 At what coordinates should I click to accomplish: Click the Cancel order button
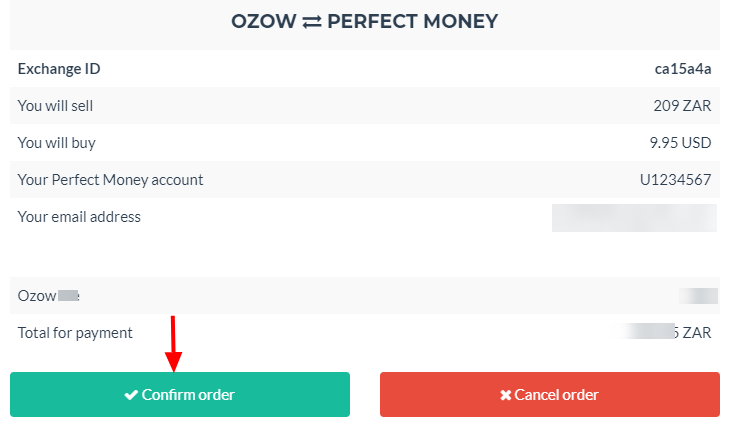[x=549, y=395]
